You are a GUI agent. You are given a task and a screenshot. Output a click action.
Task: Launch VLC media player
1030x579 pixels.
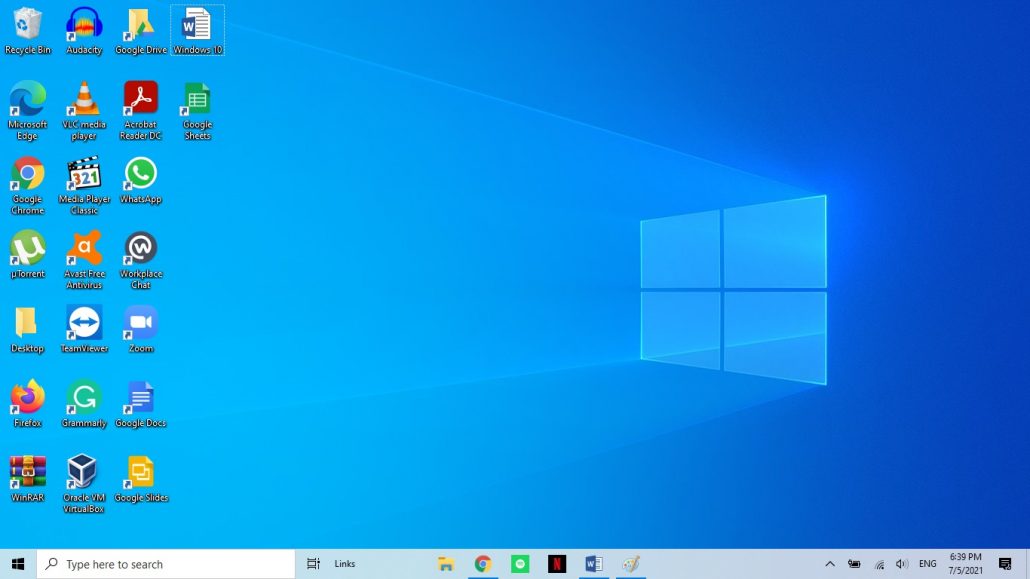[84, 100]
